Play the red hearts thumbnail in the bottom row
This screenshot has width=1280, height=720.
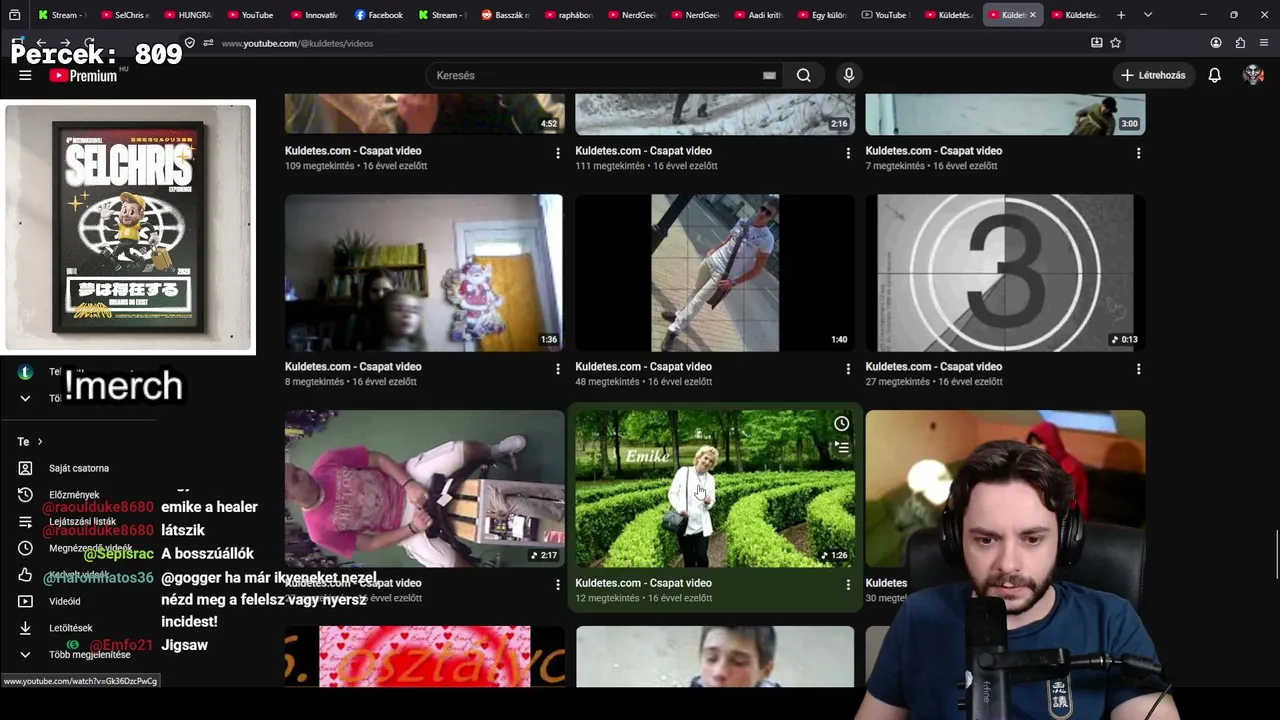point(424,657)
